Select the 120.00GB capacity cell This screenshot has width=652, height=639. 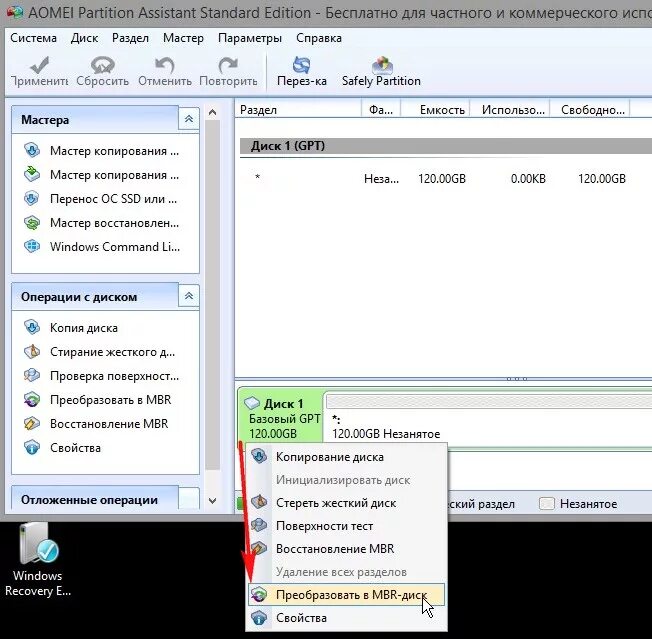coord(442,179)
